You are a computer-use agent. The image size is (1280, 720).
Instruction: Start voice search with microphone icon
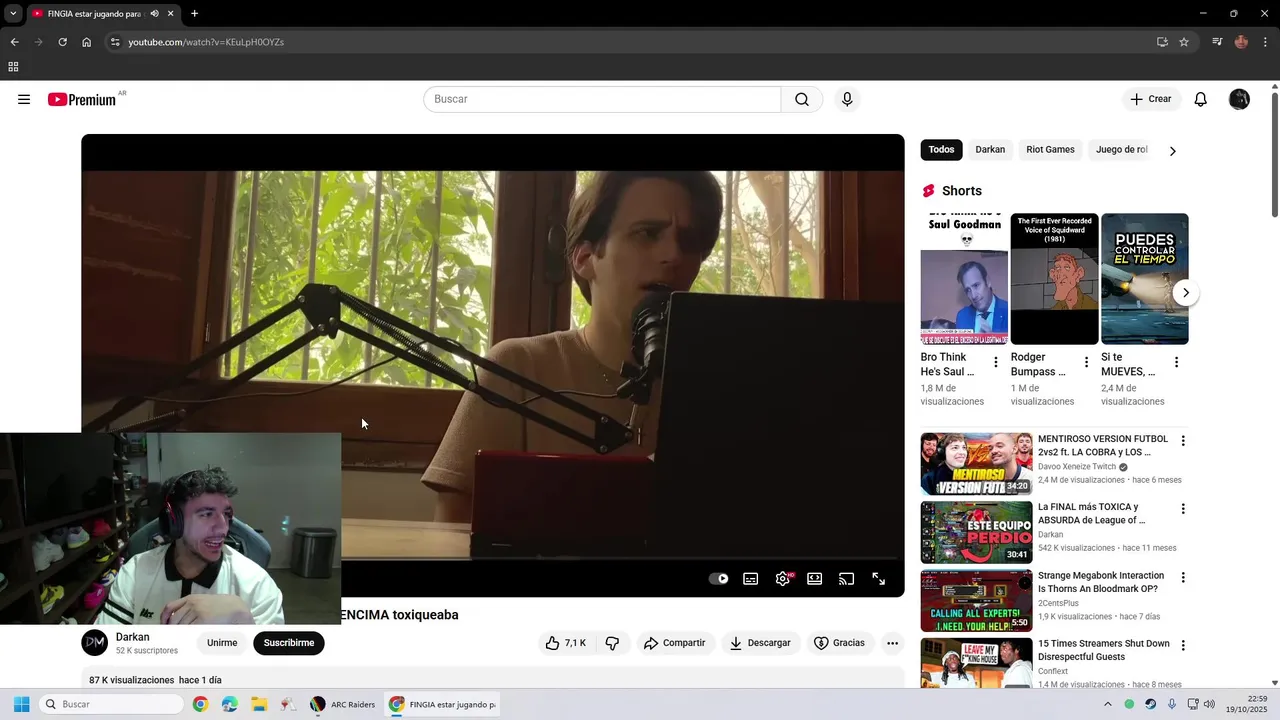coord(847,99)
